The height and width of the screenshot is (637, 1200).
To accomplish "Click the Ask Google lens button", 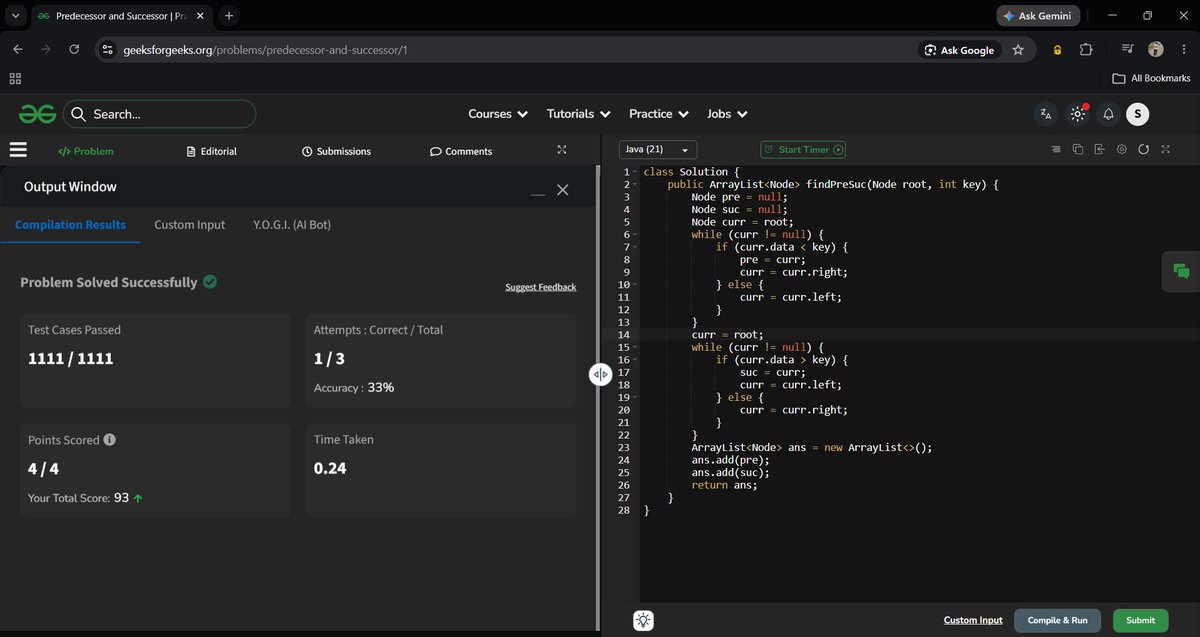I will point(960,50).
